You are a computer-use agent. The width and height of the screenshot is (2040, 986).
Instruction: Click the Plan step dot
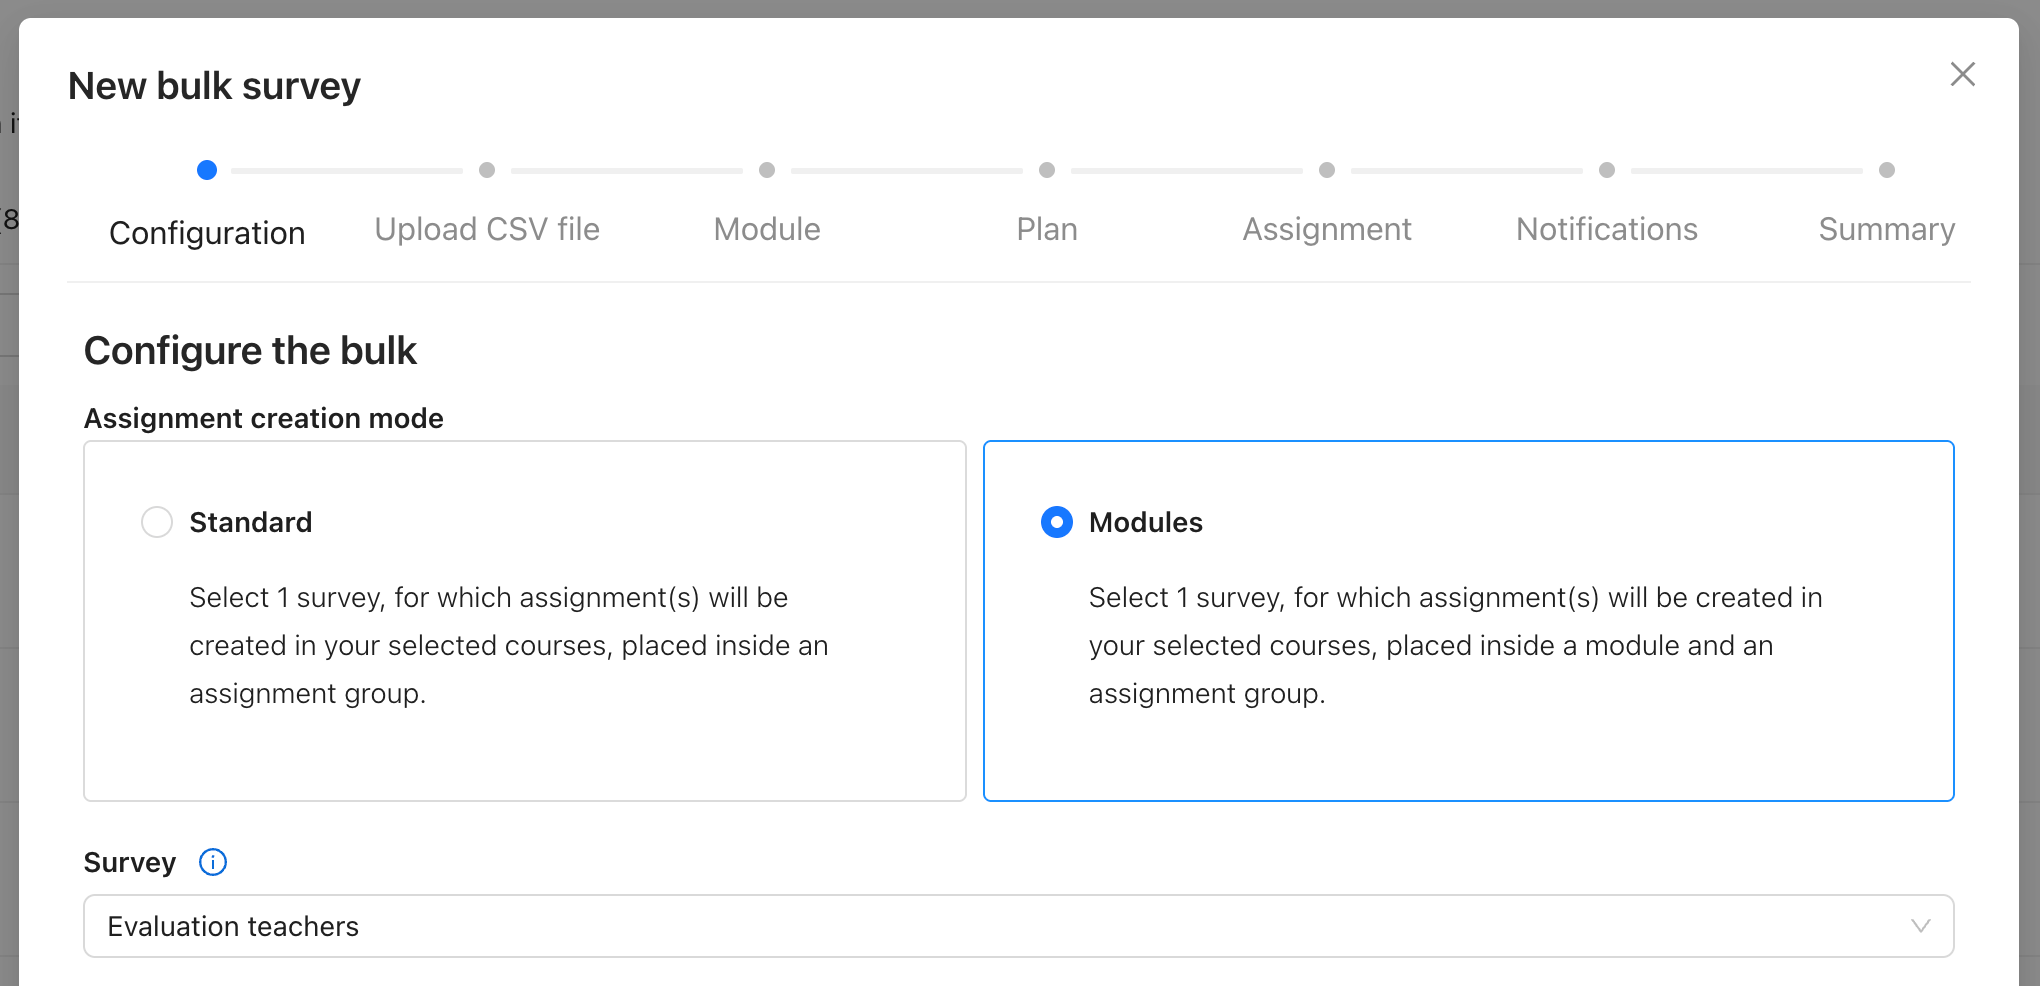click(x=1047, y=170)
